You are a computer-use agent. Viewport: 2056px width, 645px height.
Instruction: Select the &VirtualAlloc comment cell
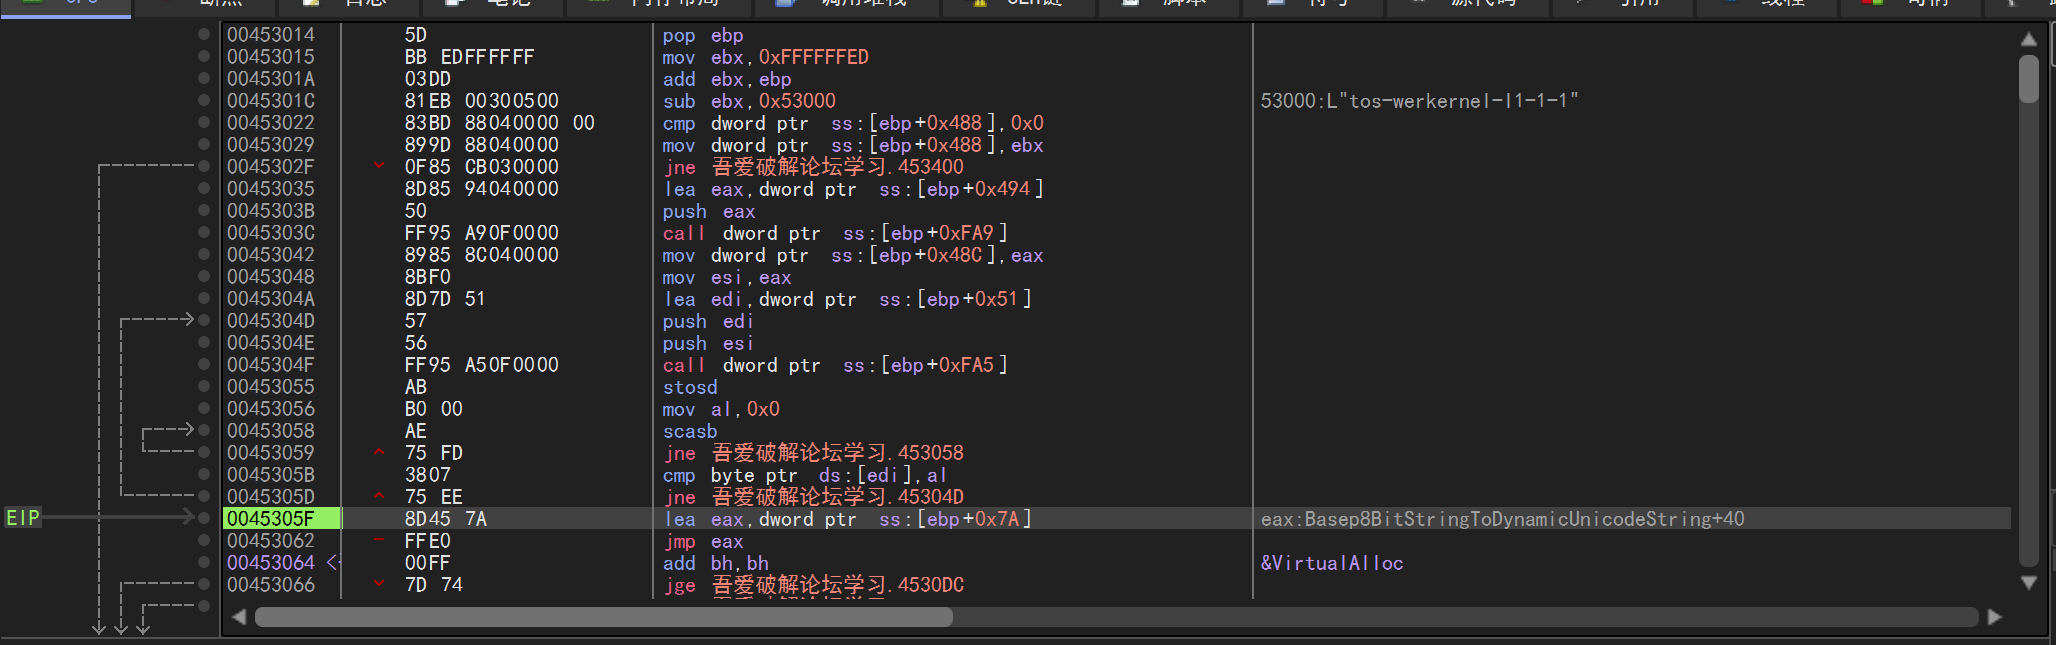(x=1332, y=563)
